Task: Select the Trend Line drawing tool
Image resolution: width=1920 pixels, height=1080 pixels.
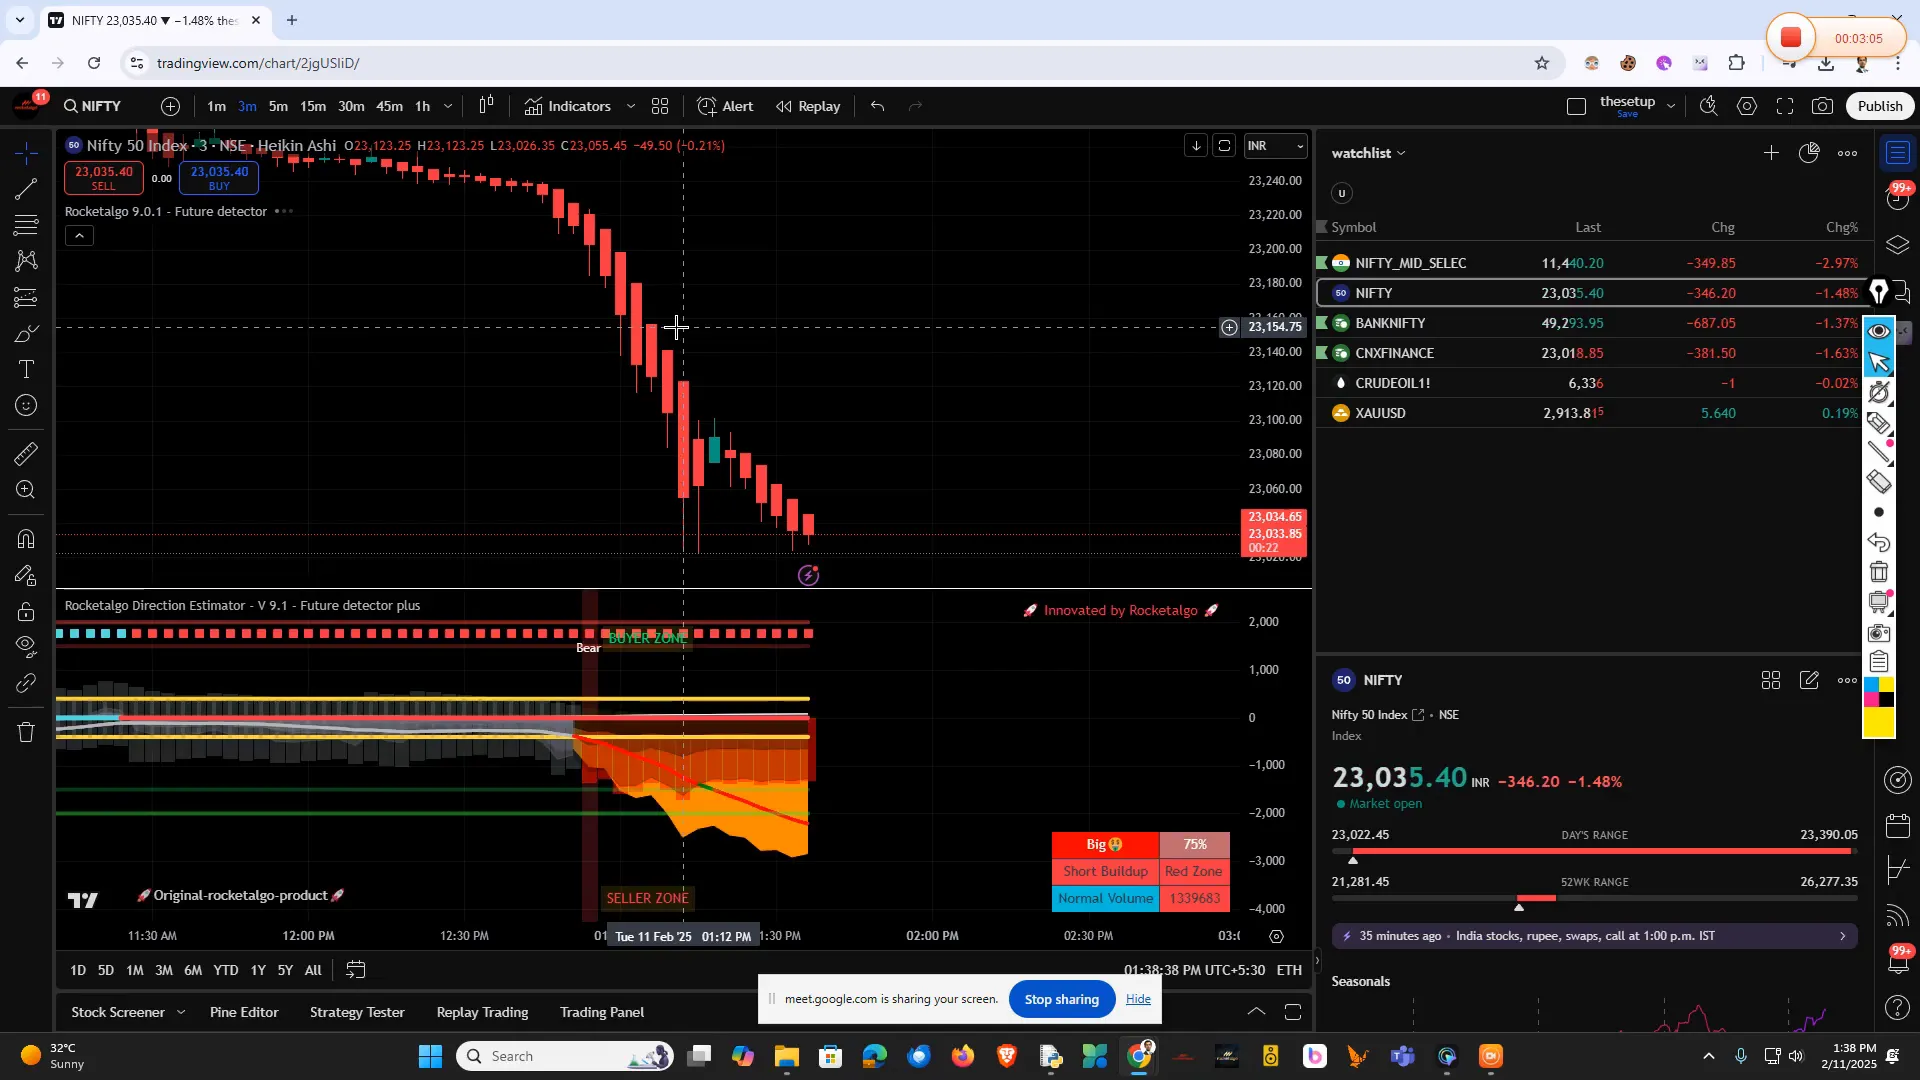Action: pos(26,190)
